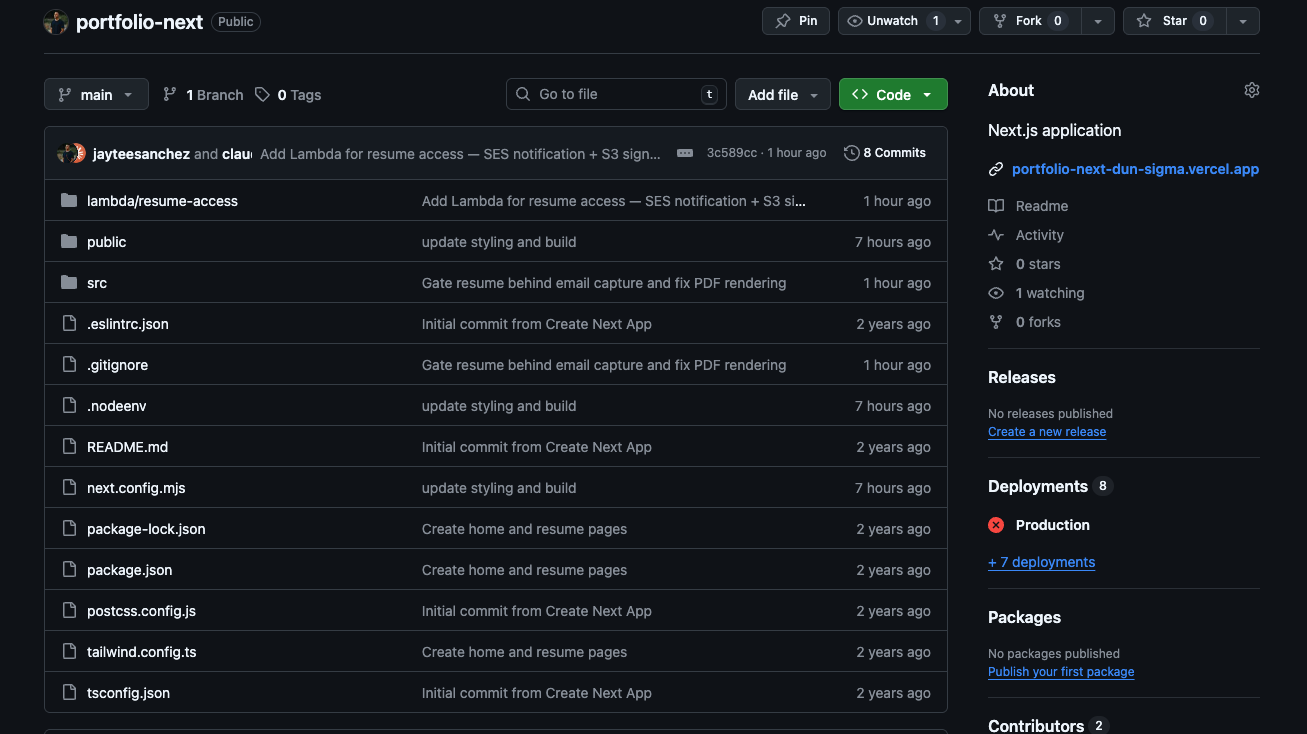Click the commit message ellipsis expander icon

click(x=685, y=153)
